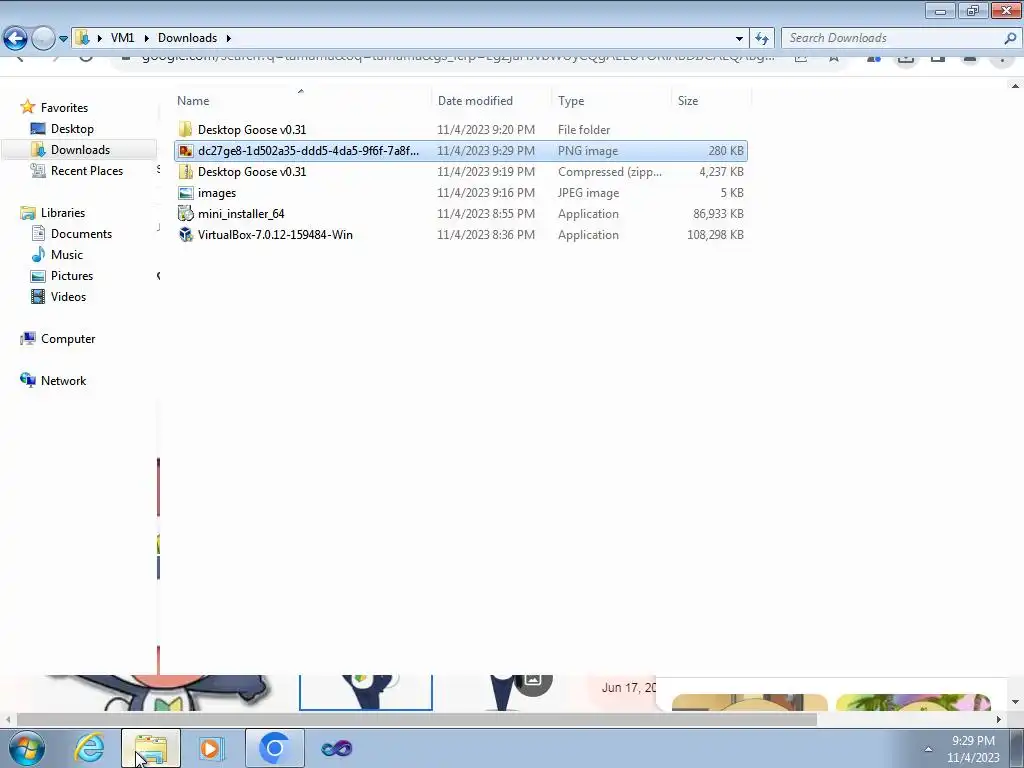Open Downloads under Favorites
The height and width of the screenshot is (768, 1024).
tap(80, 150)
